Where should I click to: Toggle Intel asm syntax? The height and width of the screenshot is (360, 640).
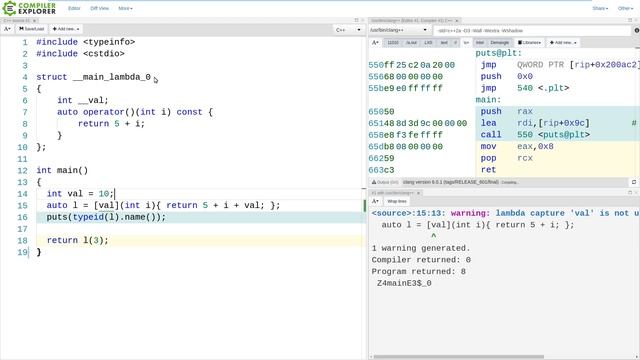(480, 42)
